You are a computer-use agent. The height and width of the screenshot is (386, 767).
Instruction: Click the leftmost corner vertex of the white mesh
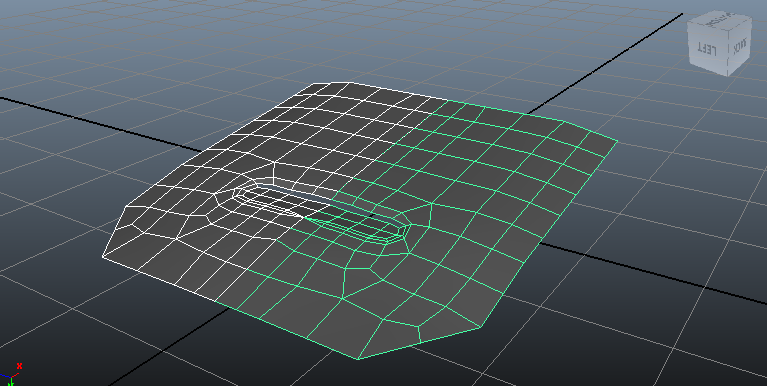tap(103, 256)
